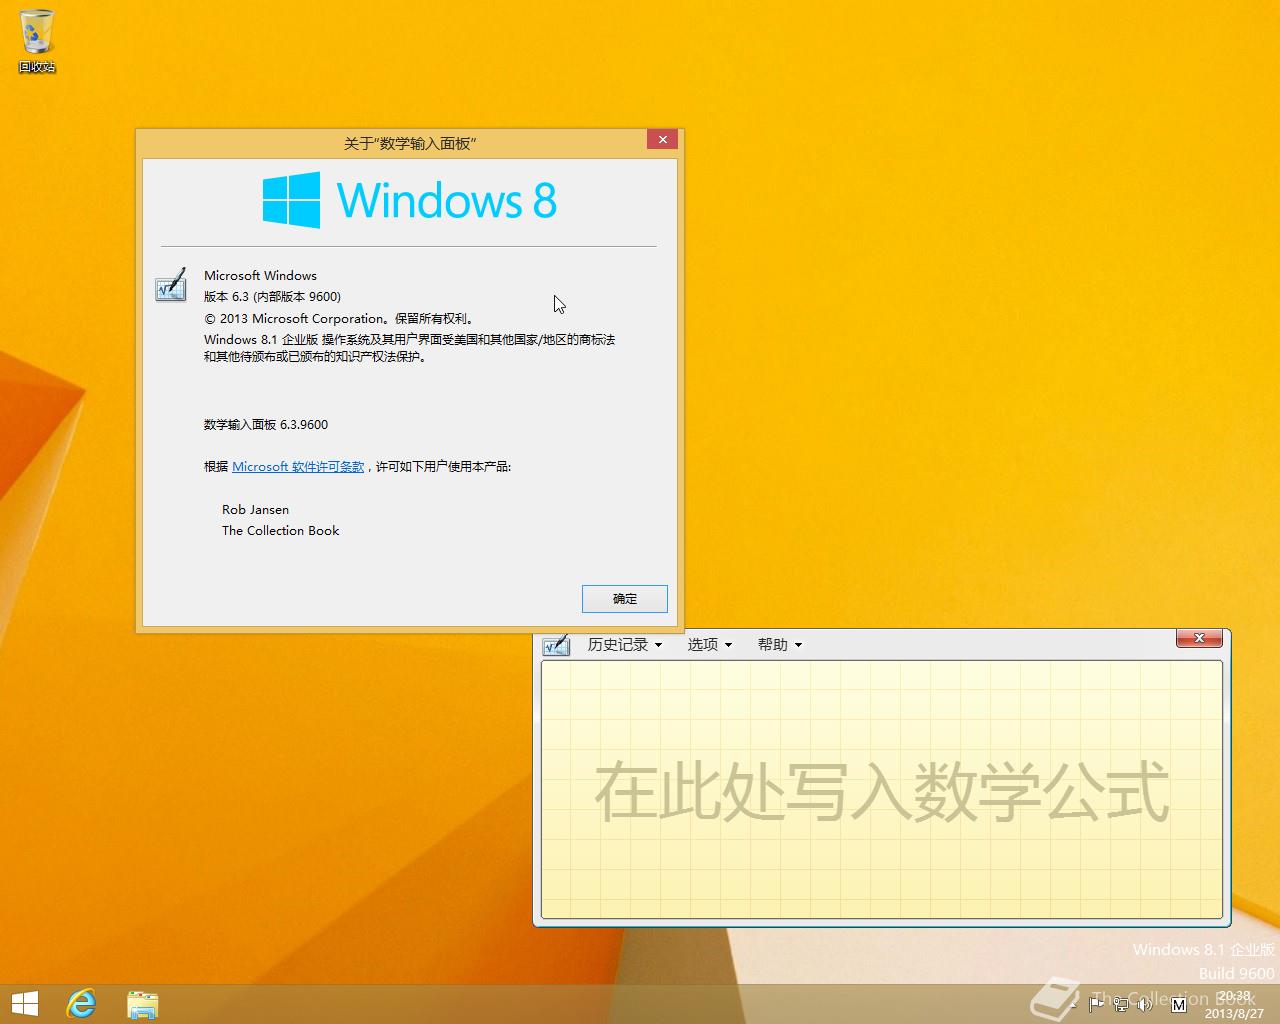Close the Math Input Panel window

tap(1199, 638)
